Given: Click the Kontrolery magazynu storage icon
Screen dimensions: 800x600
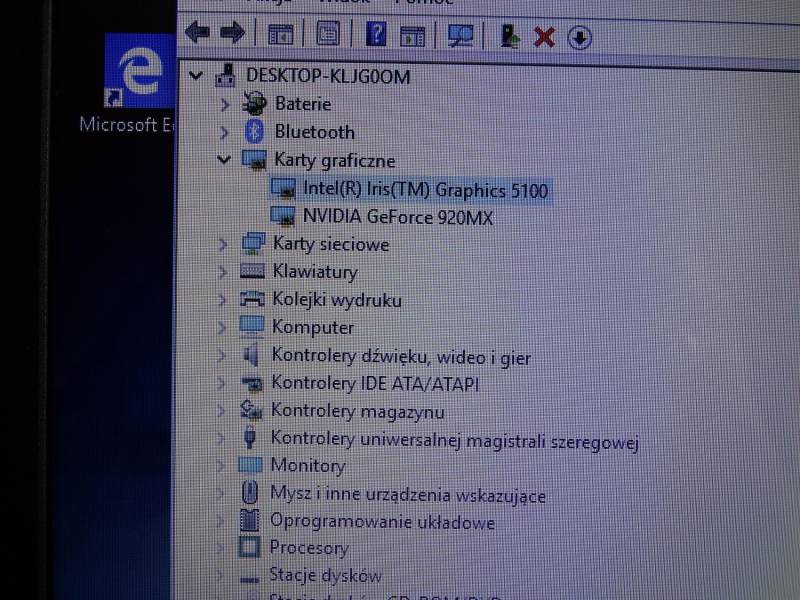Looking at the screenshot, I should click(251, 409).
